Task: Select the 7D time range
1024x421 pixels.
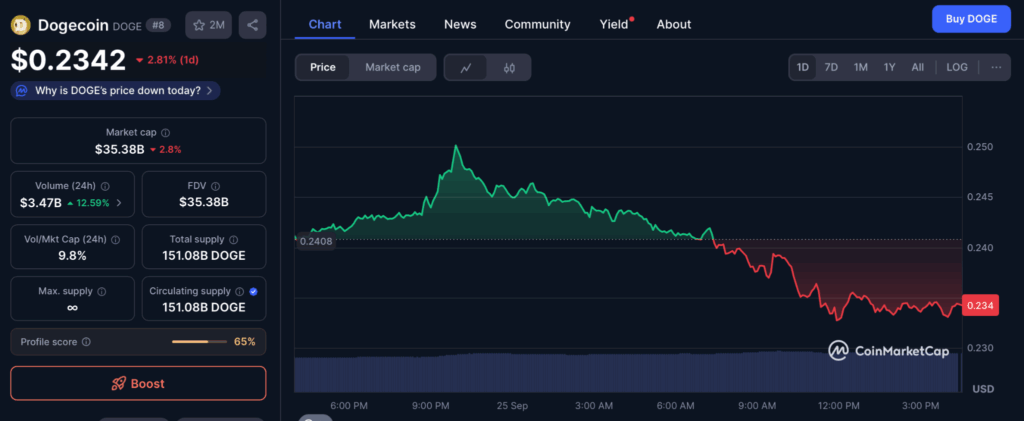Action: [831, 67]
